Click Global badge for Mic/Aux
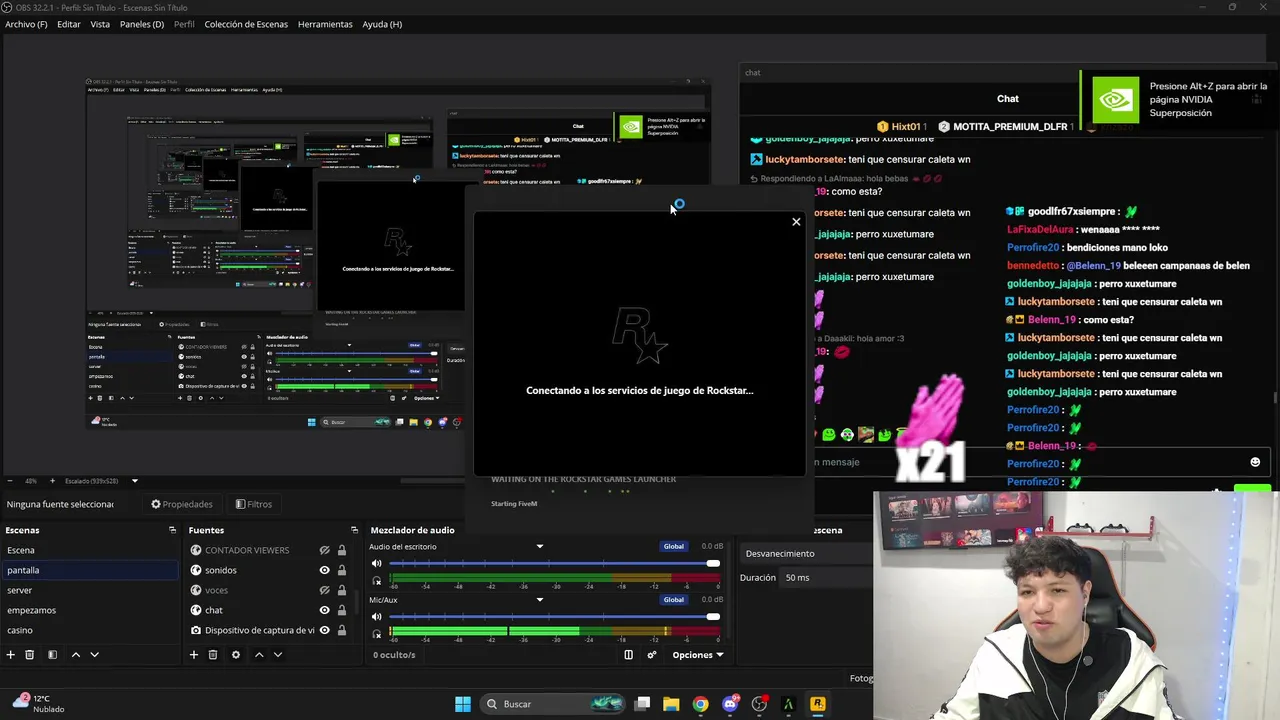Viewport: 1280px width, 720px height. (674, 600)
